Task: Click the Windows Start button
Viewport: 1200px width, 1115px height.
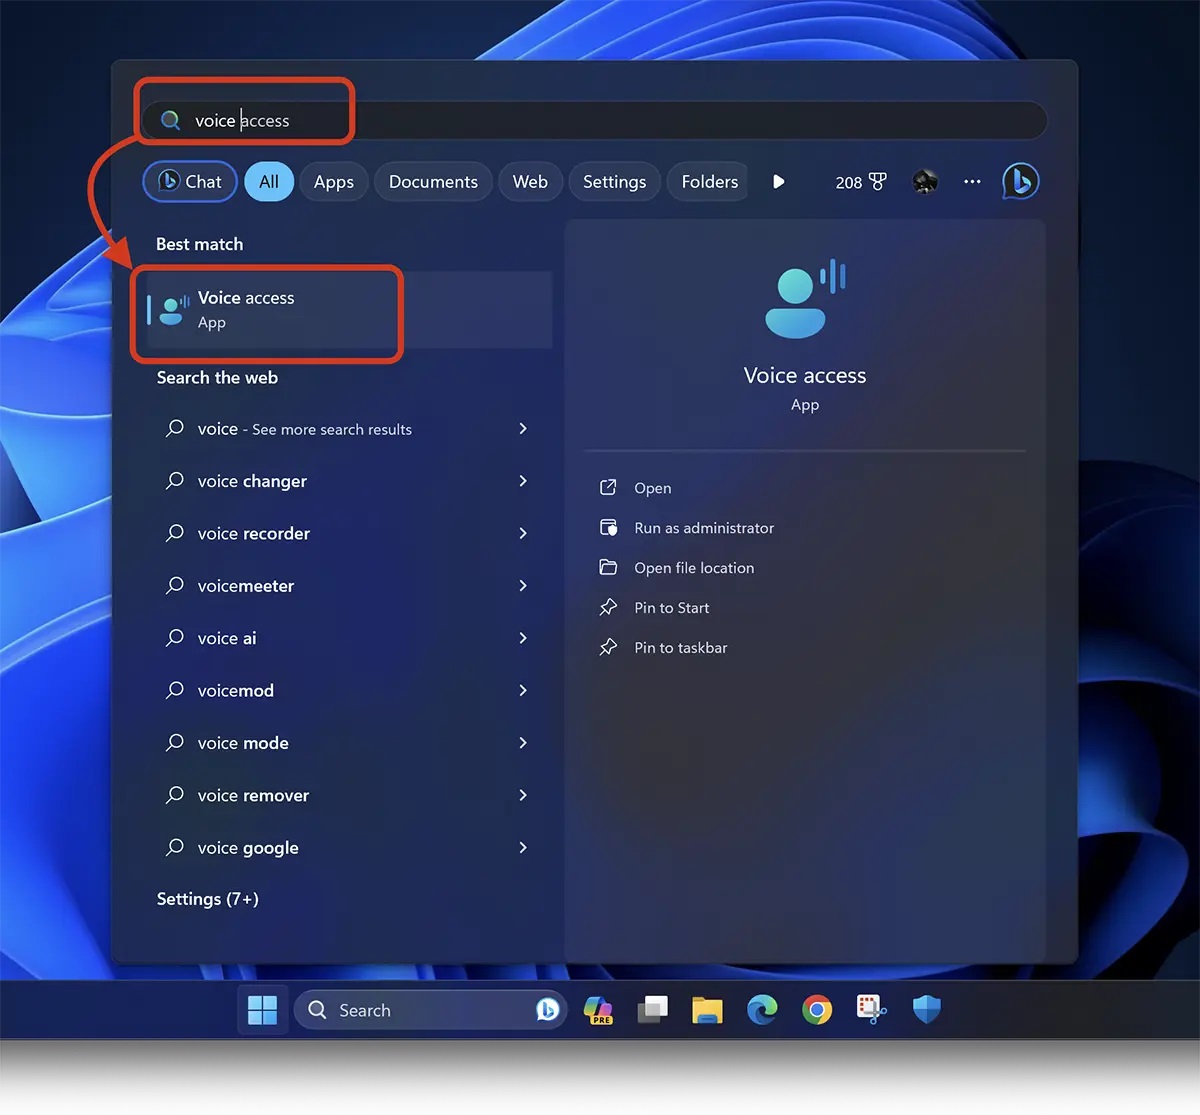Action: click(x=262, y=1010)
